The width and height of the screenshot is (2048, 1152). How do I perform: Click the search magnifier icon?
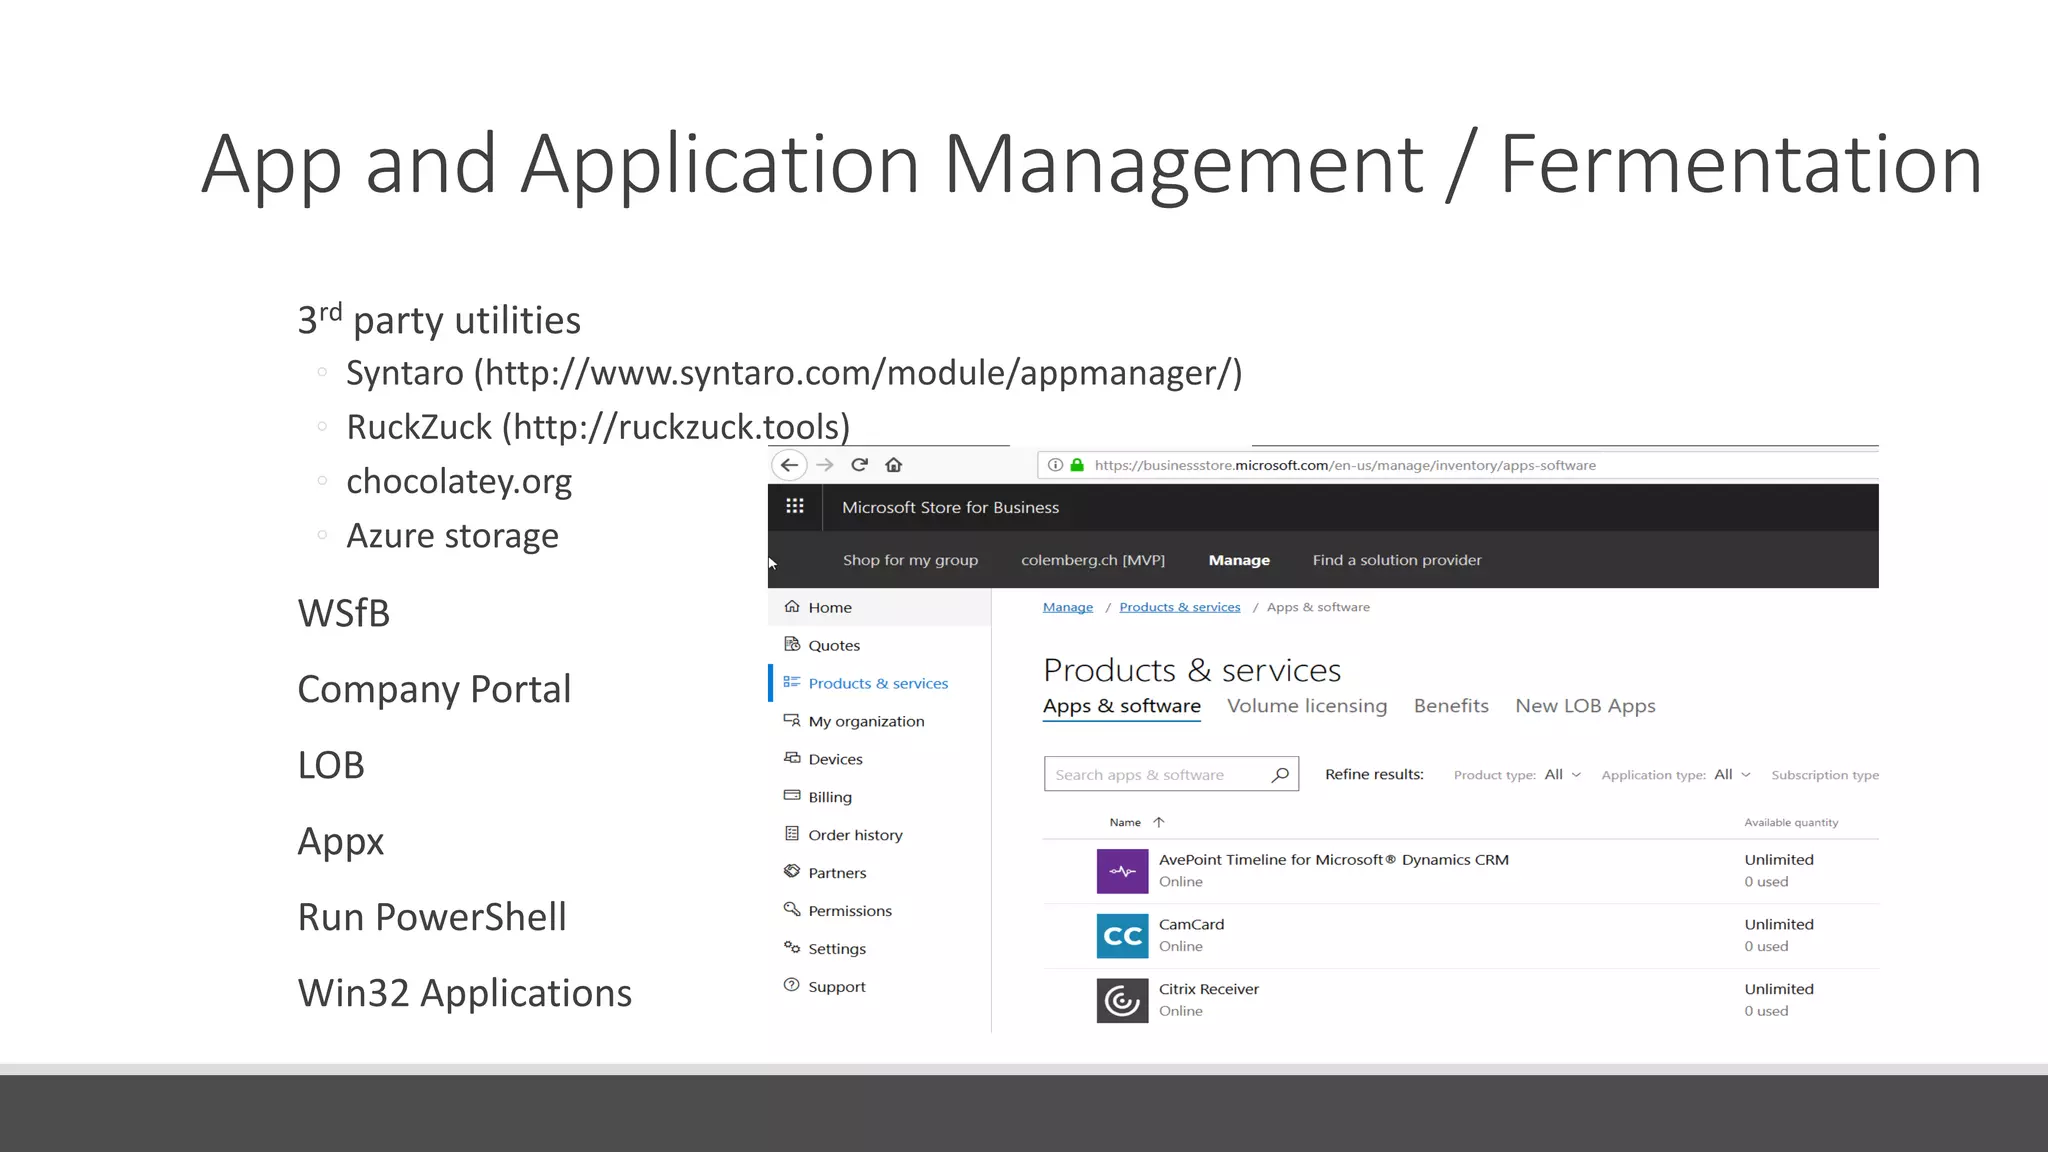tap(1280, 774)
